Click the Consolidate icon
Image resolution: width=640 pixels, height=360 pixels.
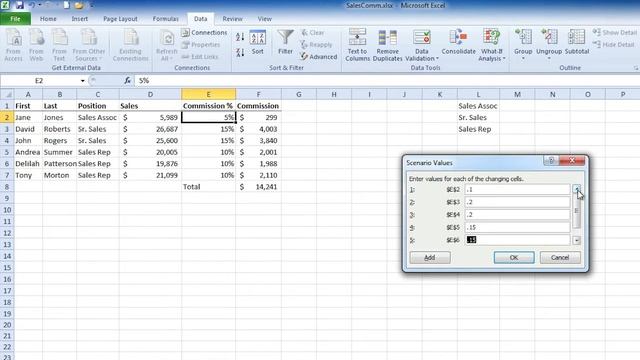[458, 43]
